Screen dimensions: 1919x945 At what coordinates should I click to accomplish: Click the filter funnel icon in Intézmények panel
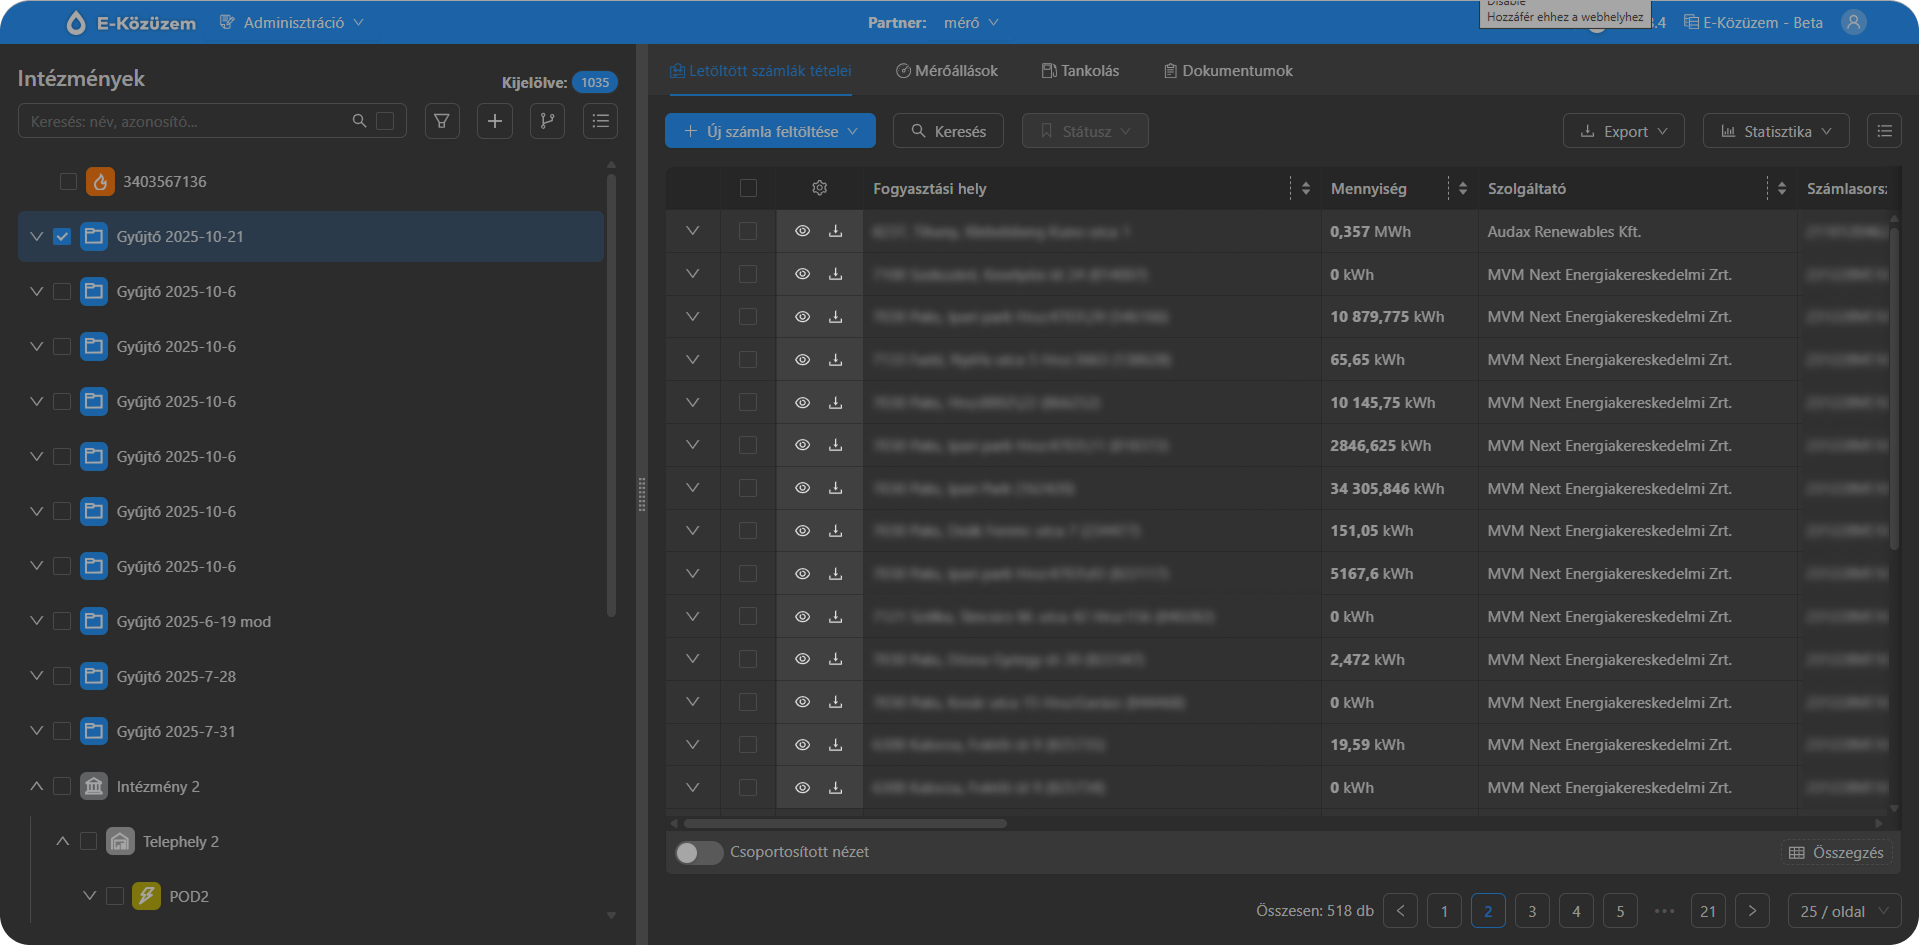tap(442, 121)
